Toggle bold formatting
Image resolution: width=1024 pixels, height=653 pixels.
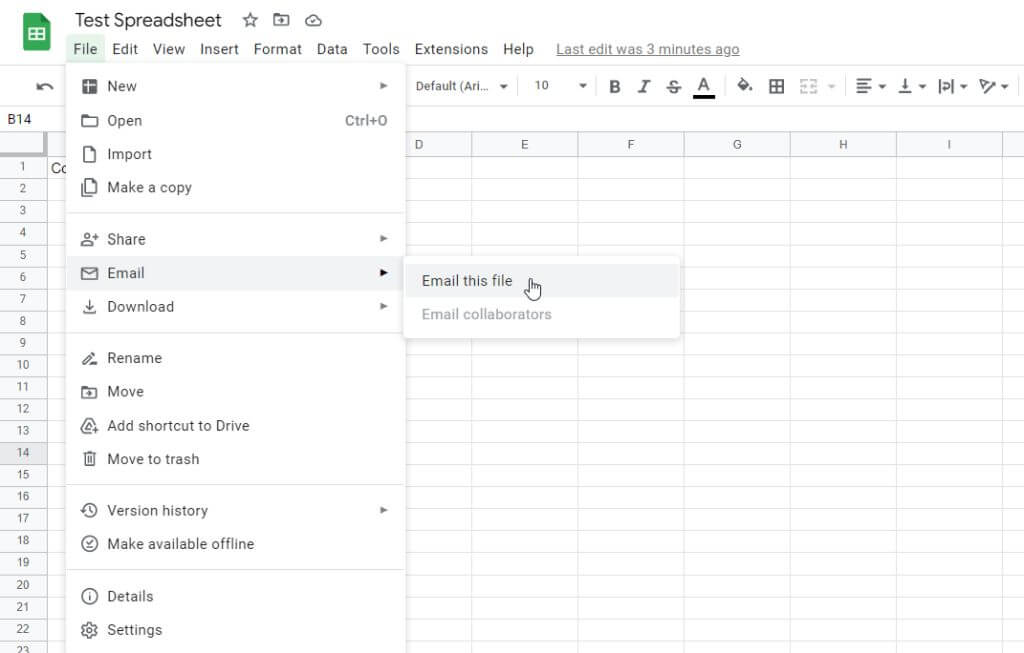coord(614,86)
